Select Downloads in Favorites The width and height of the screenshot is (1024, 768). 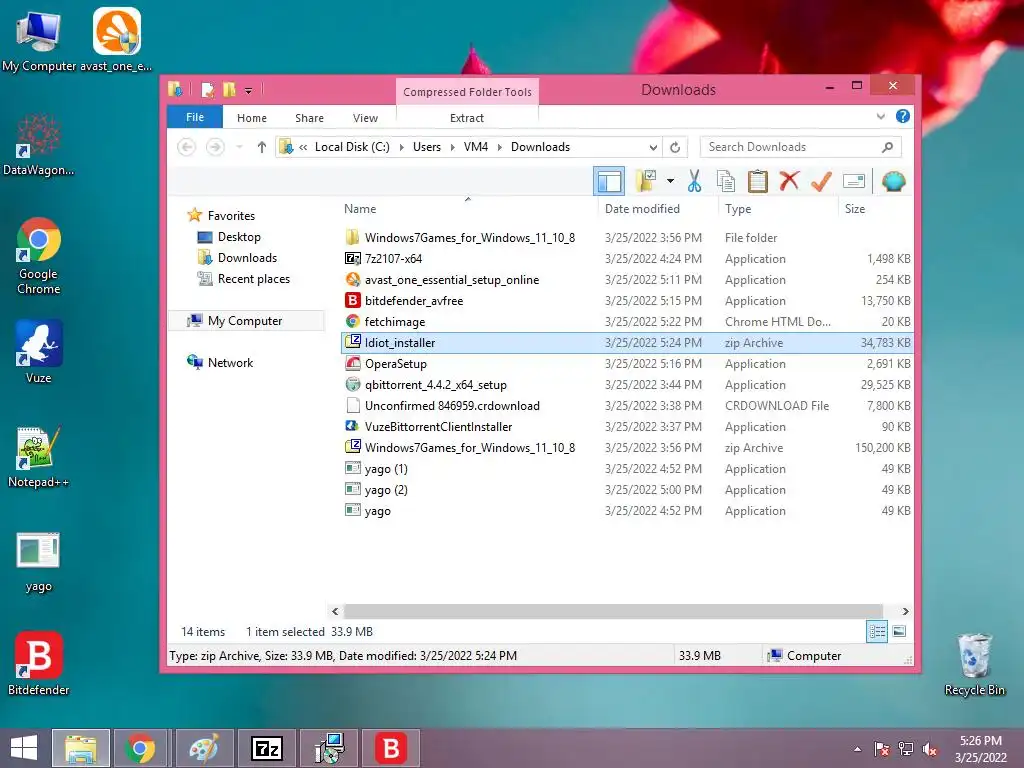tap(247, 258)
